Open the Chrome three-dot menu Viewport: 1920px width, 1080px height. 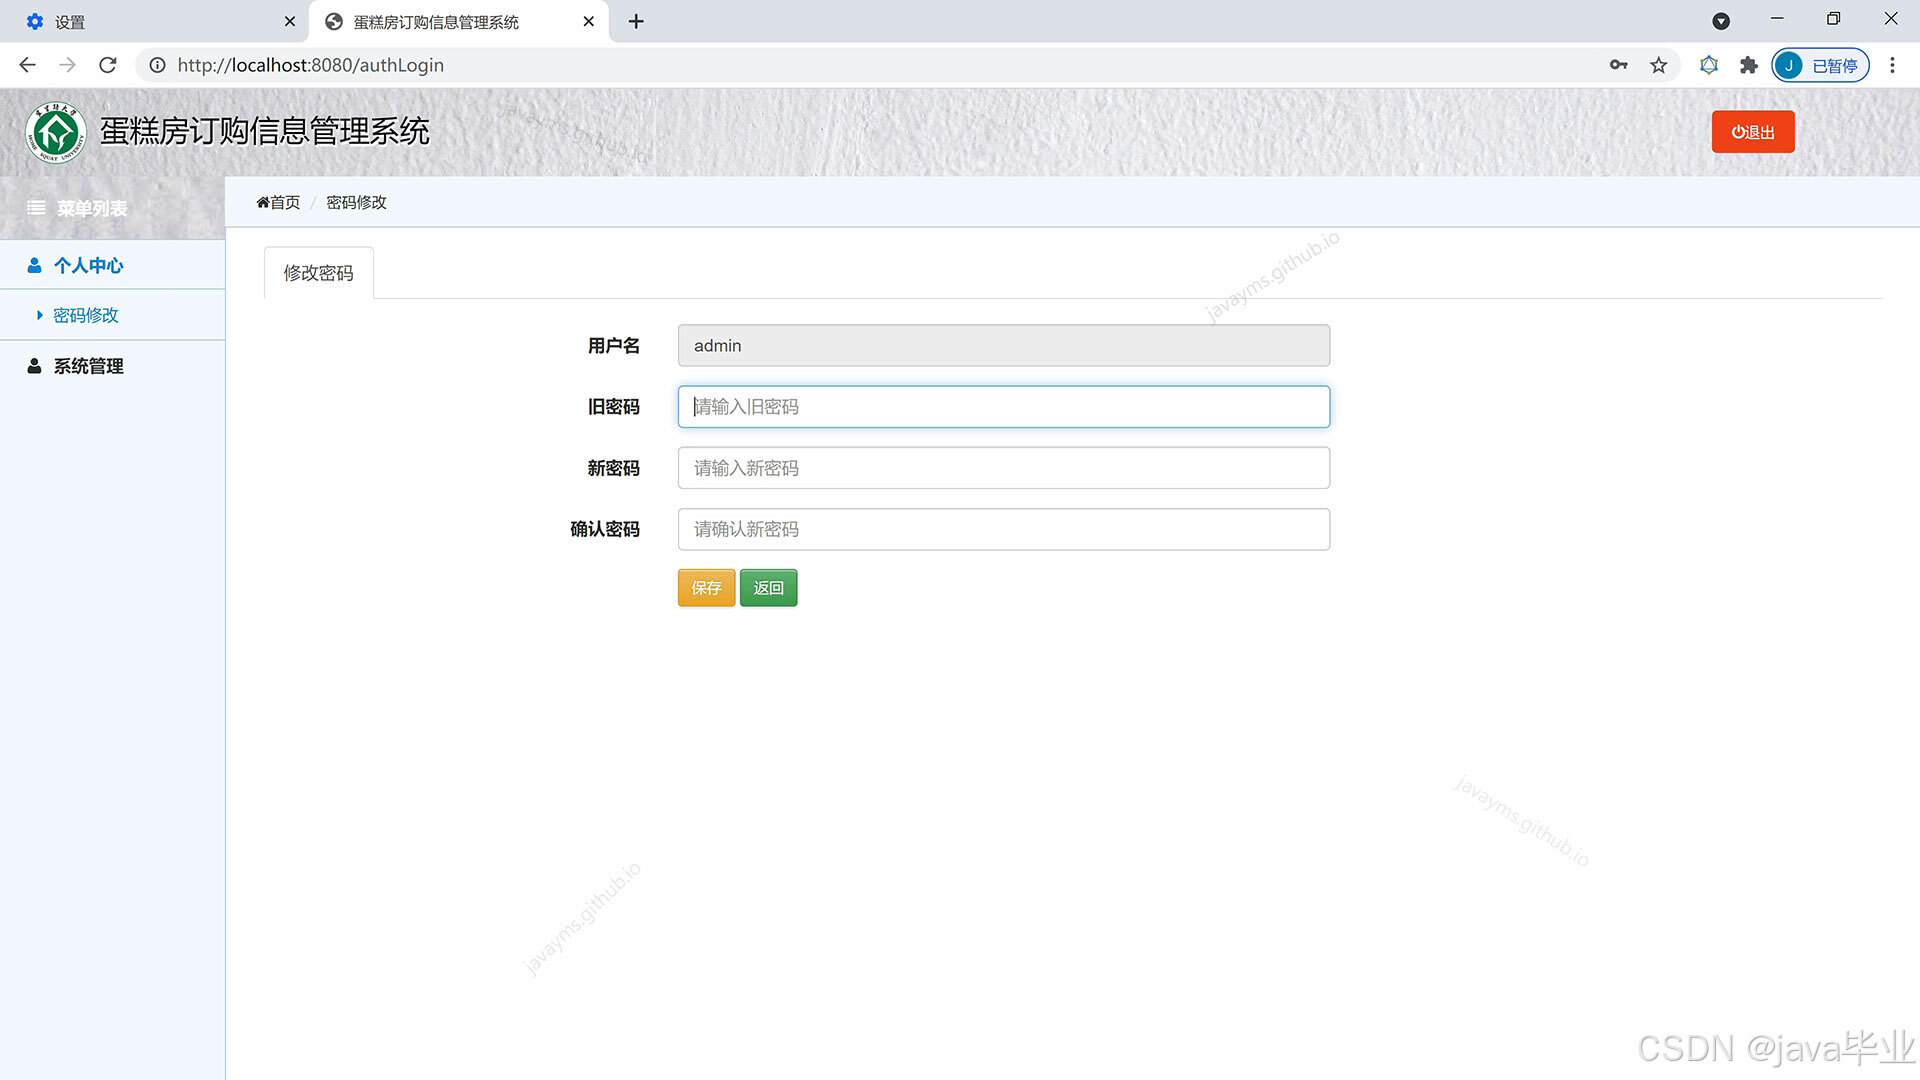(x=1892, y=65)
